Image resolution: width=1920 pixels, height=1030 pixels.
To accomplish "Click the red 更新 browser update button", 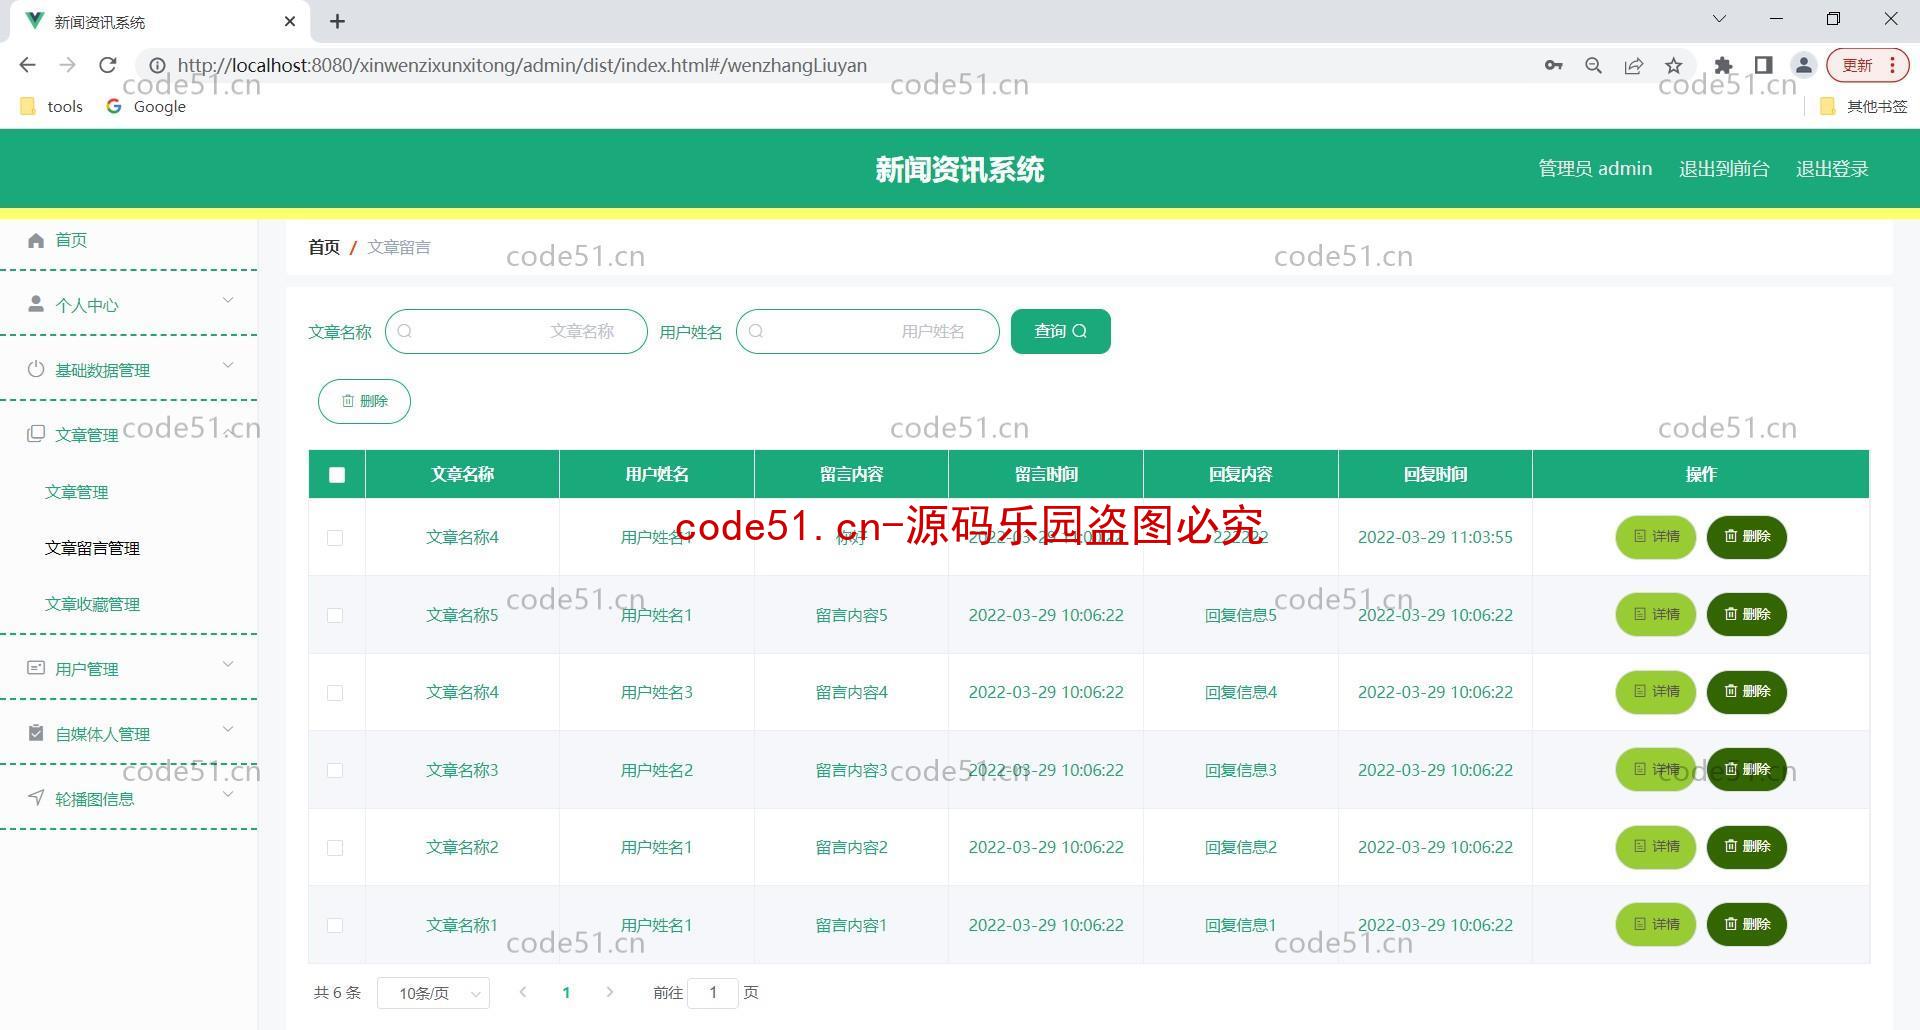I will [x=1868, y=65].
